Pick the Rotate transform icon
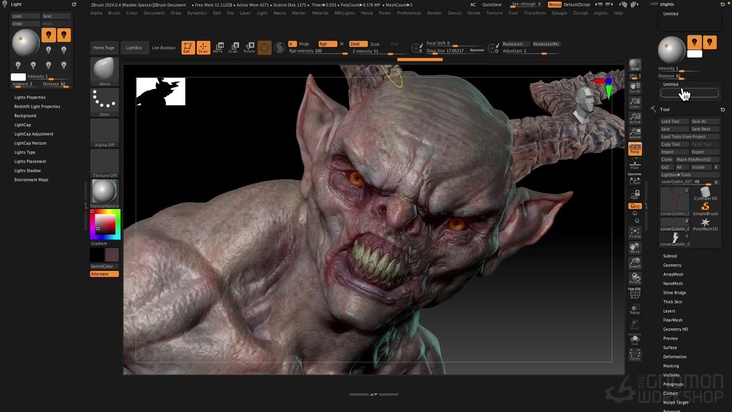This screenshot has height=412, width=732. [x=248, y=47]
